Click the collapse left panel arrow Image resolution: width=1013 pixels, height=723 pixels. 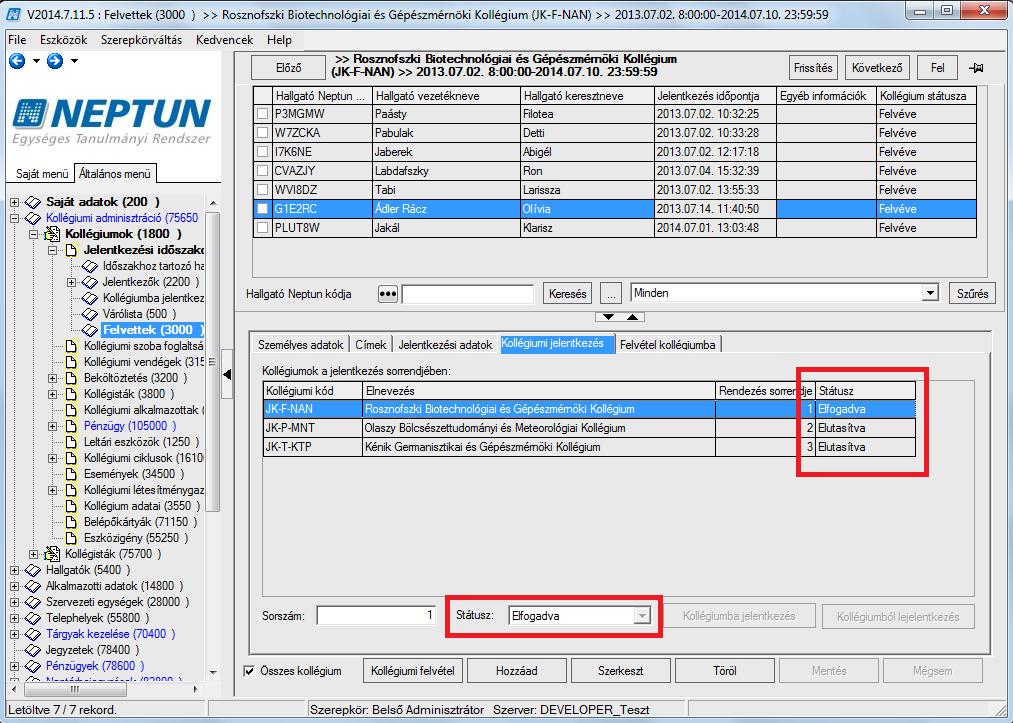click(x=227, y=374)
